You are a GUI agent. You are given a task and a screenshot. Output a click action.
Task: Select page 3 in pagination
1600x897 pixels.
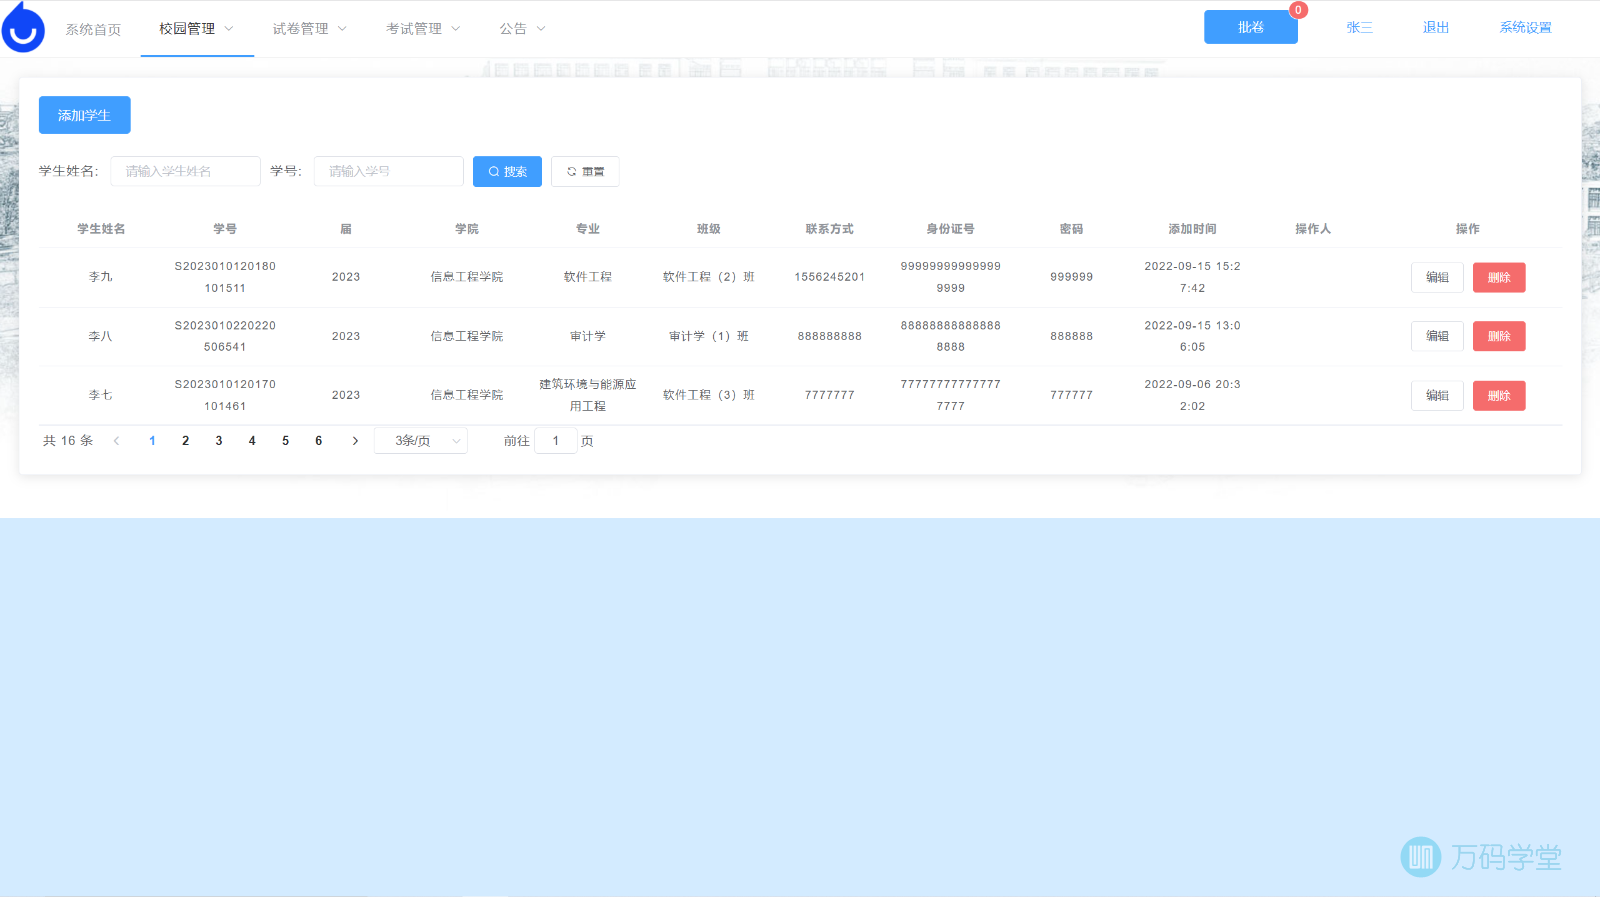click(219, 441)
